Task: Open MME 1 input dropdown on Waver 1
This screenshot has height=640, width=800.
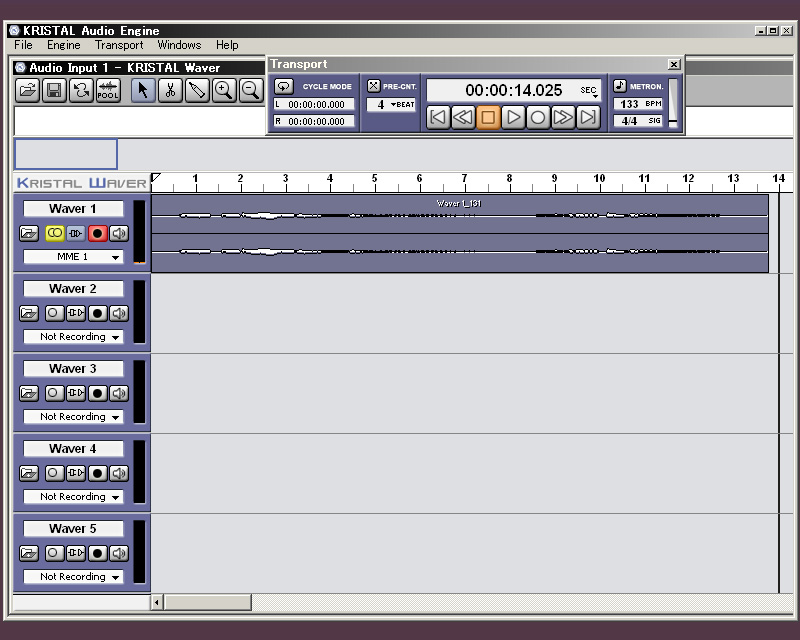Action: [x=73, y=257]
